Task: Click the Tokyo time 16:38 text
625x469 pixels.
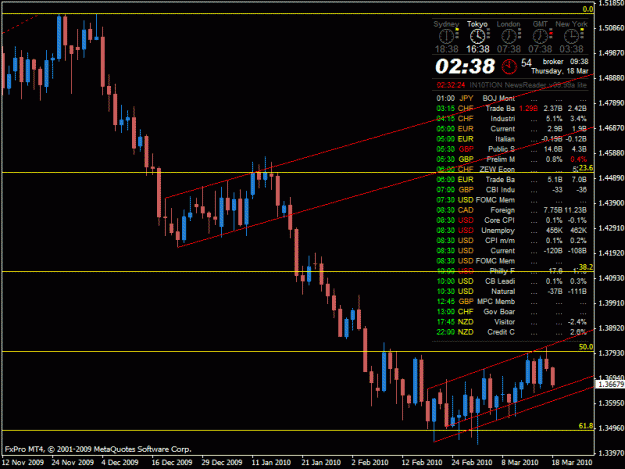Action: pyautogui.click(x=478, y=49)
